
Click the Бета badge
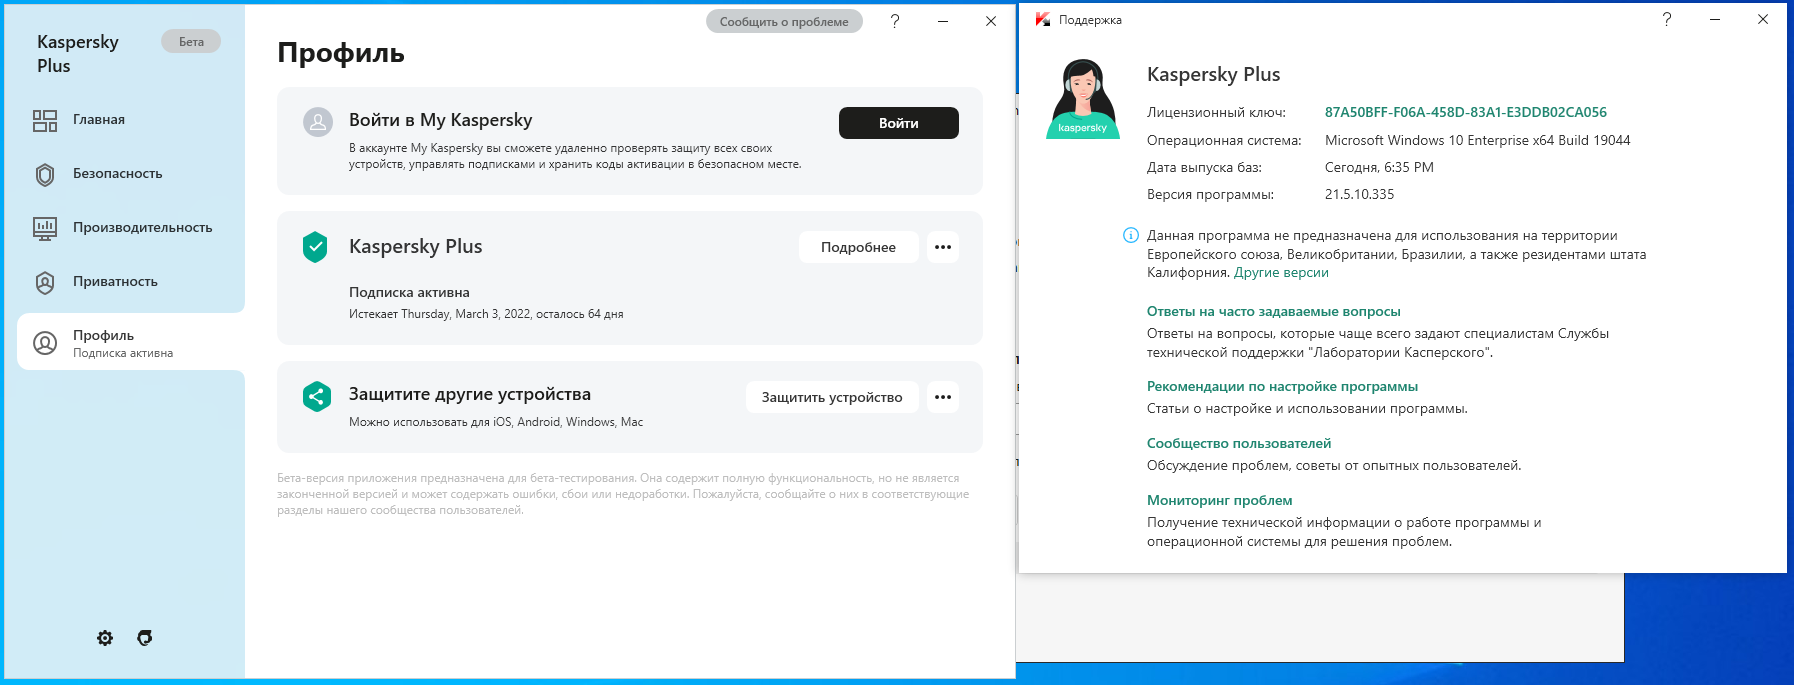point(191,42)
